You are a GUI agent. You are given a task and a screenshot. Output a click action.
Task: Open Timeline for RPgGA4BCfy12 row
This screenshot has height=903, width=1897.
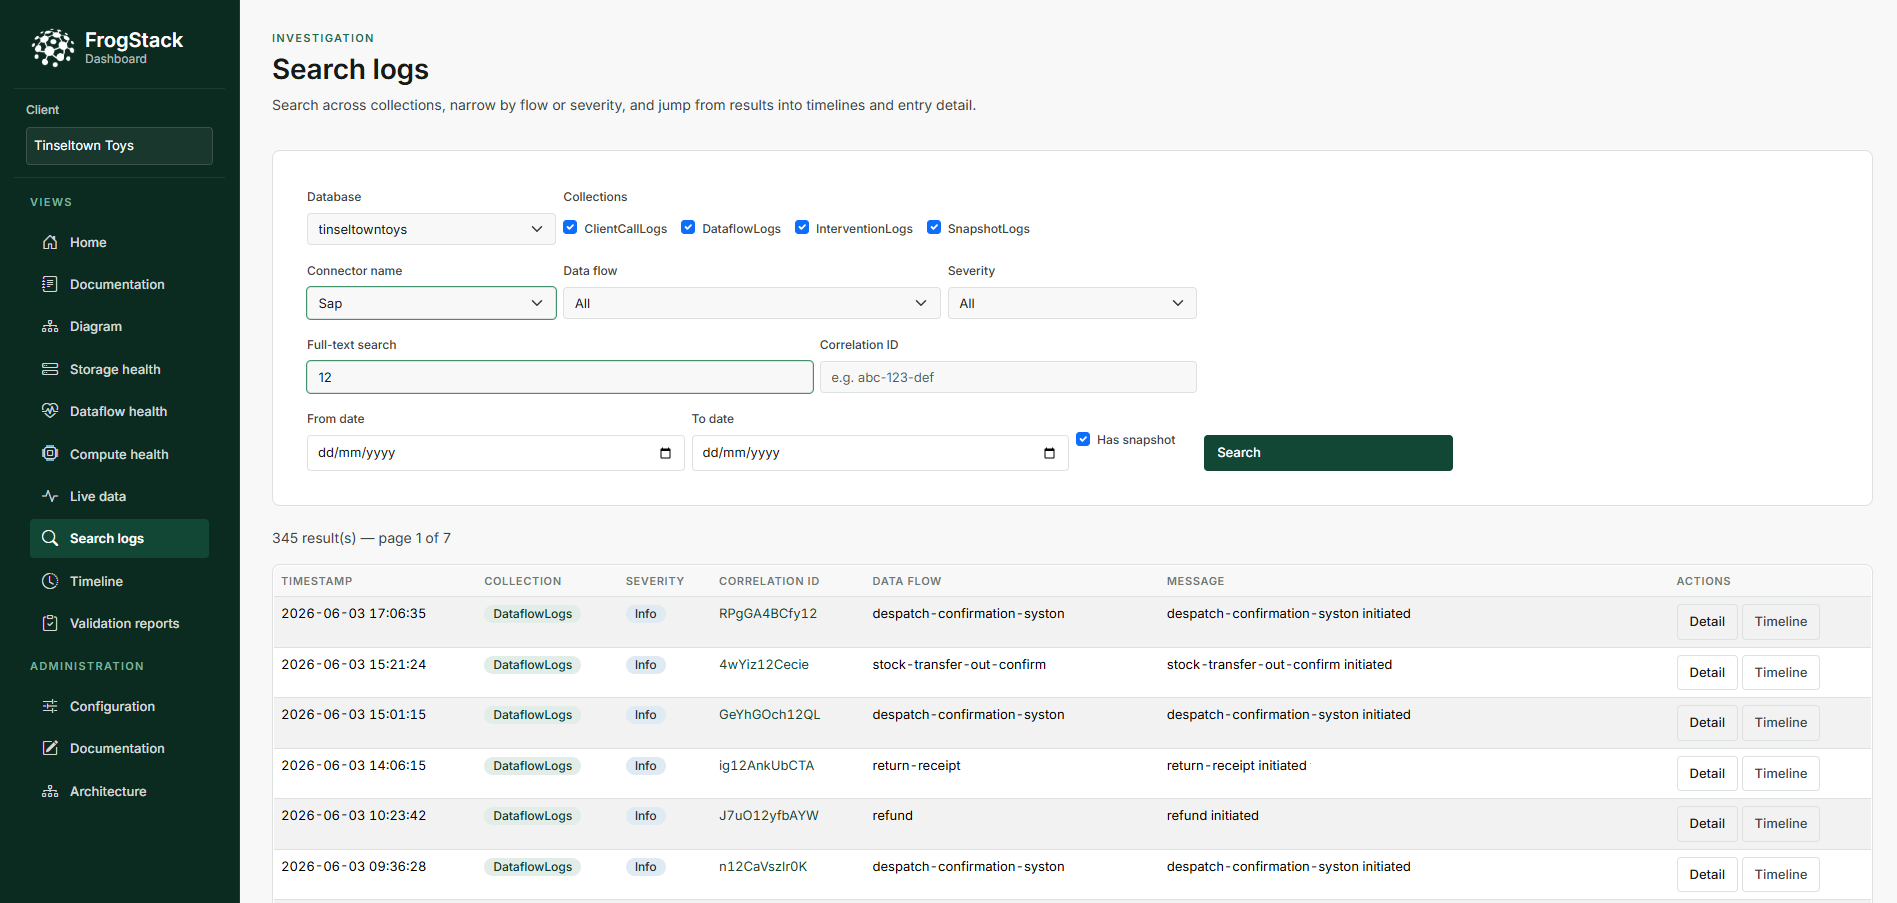point(1780,622)
